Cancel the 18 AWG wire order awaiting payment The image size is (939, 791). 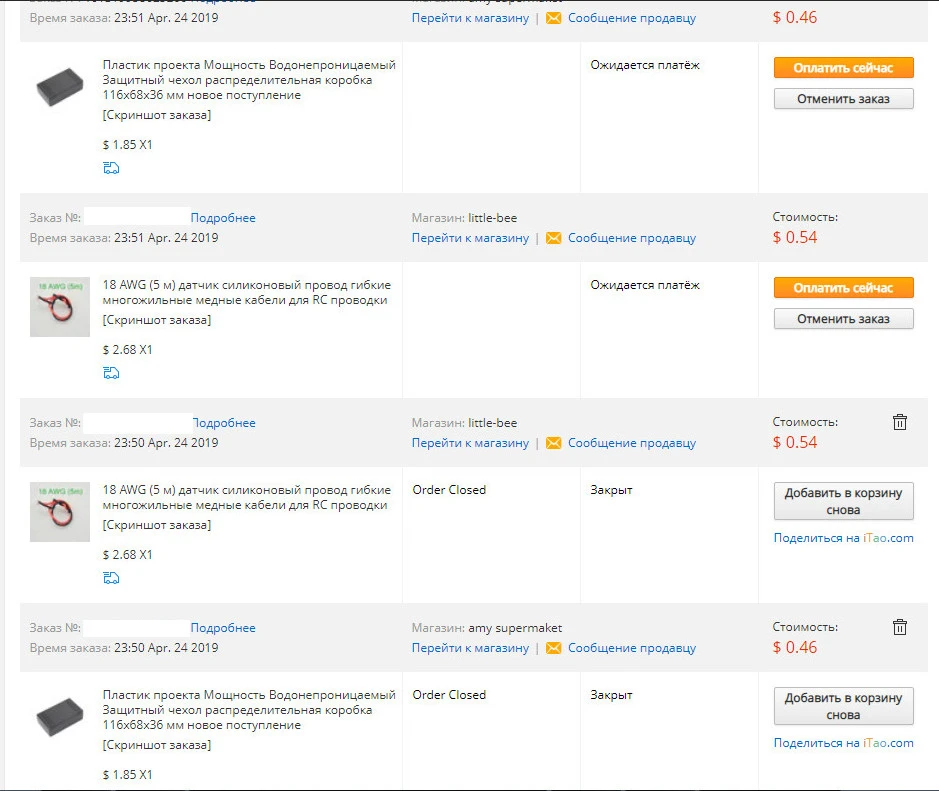click(843, 319)
